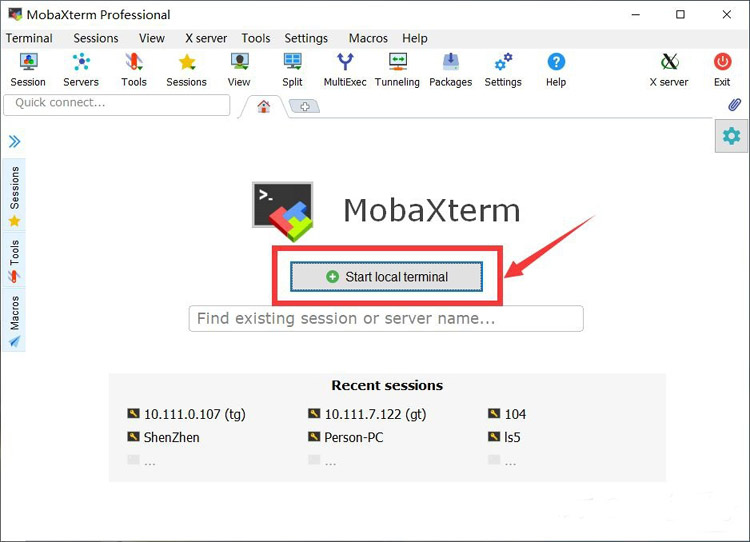Open the Macros vertical sidebar tab
Image resolution: width=750 pixels, height=542 pixels.
click(x=14, y=320)
